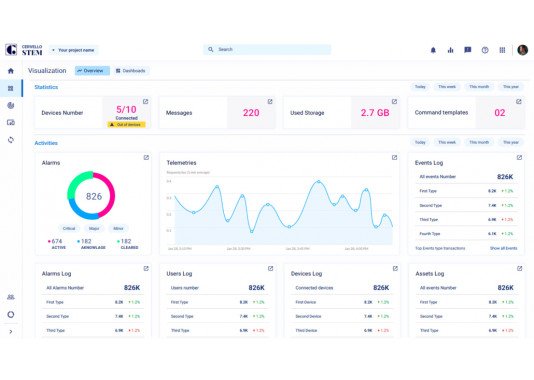
Task: Select the dashboard grid sidebar icon
Action: pos(11,88)
